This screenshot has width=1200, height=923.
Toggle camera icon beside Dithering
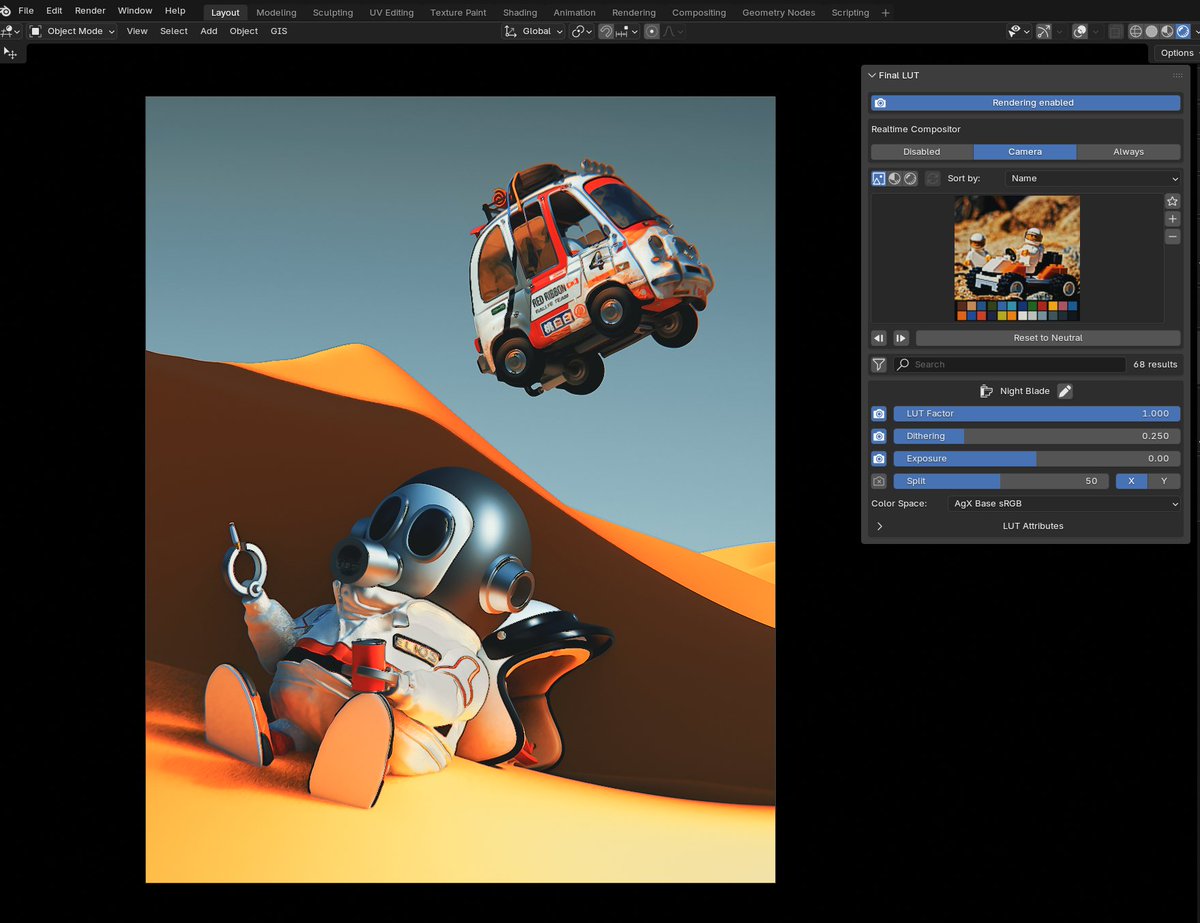tap(879, 437)
